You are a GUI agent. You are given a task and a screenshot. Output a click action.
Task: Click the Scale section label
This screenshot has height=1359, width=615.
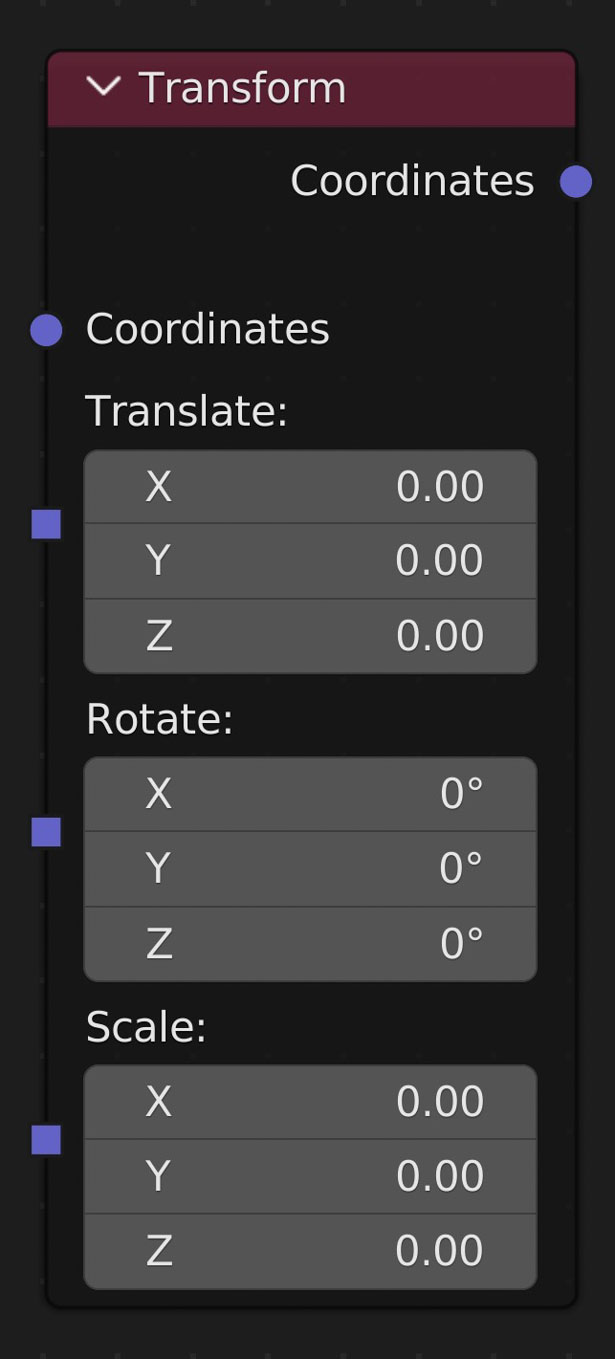click(x=146, y=1027)
